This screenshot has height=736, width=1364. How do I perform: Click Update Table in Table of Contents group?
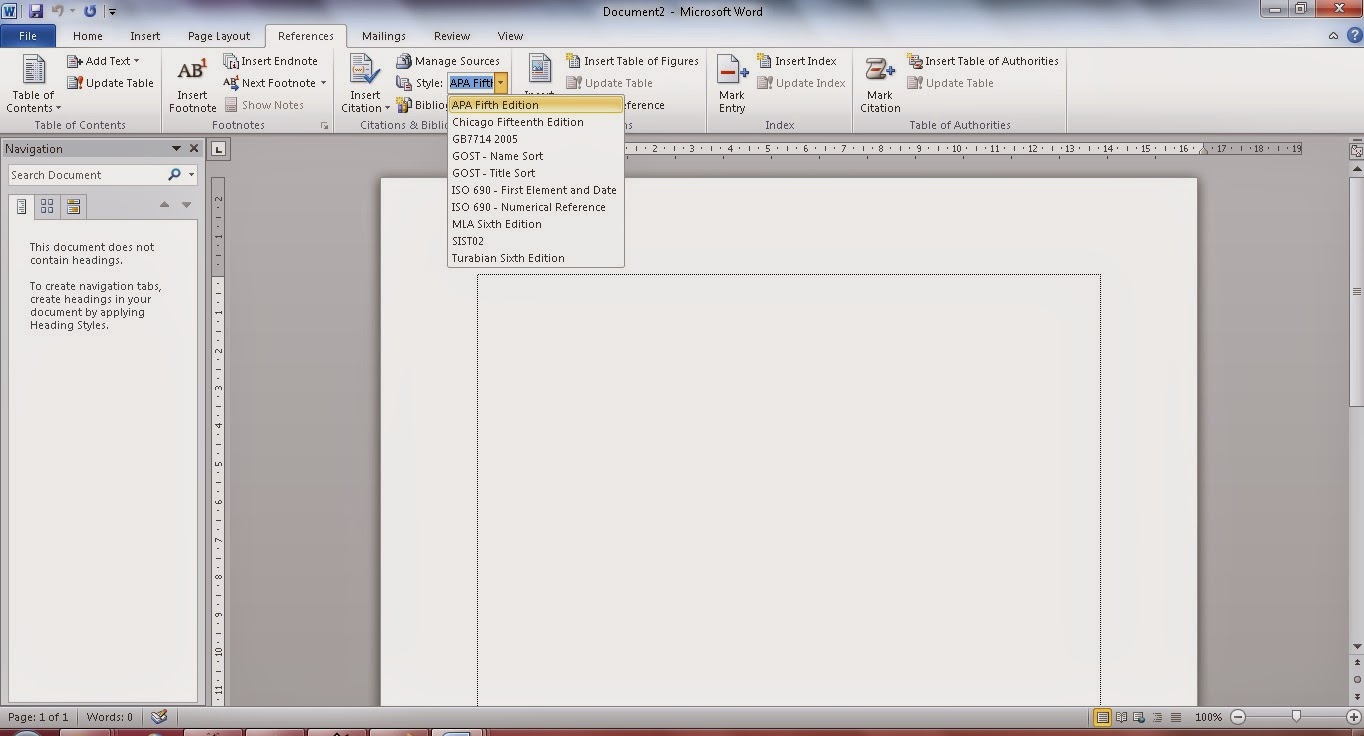pyautogui.click(x=110, y=82)
